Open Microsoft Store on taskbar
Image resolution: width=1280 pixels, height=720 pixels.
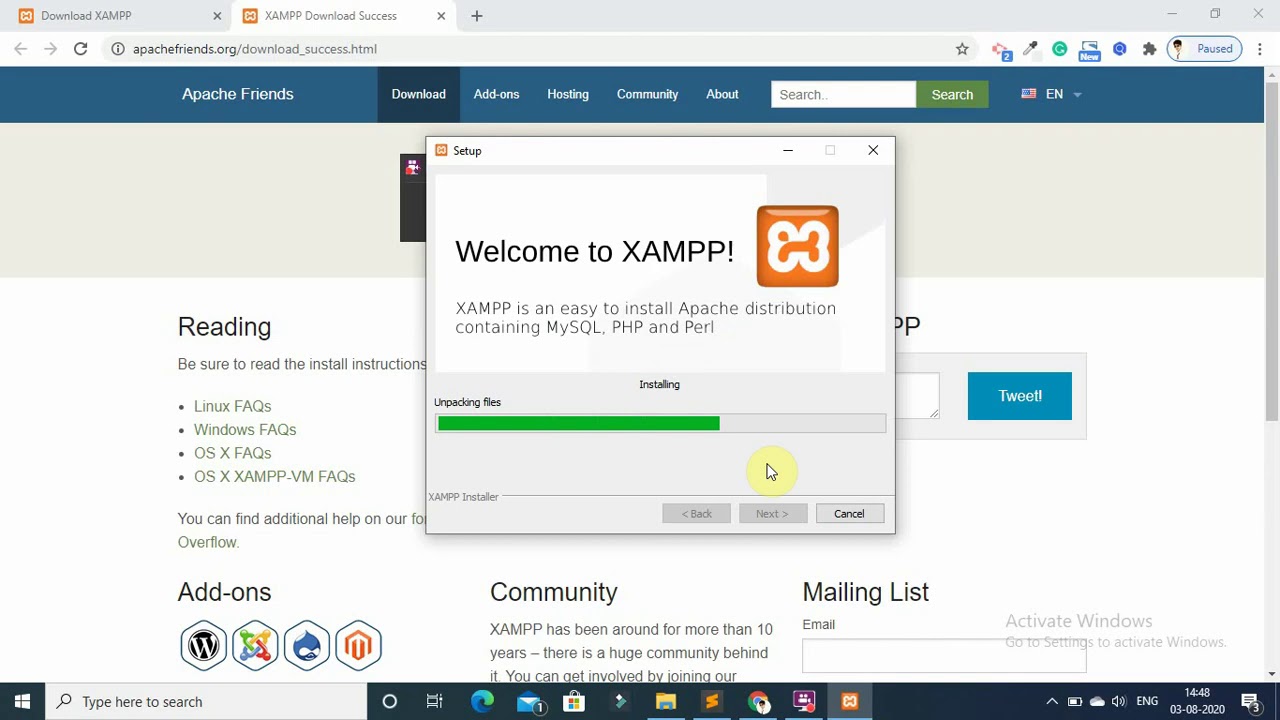click(x=574, y=702)
